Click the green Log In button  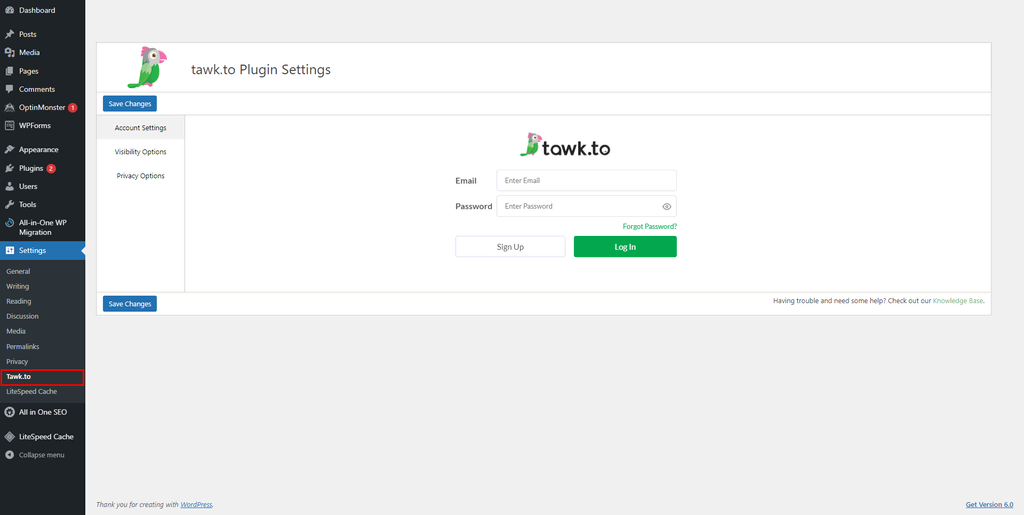pos(625,247)
